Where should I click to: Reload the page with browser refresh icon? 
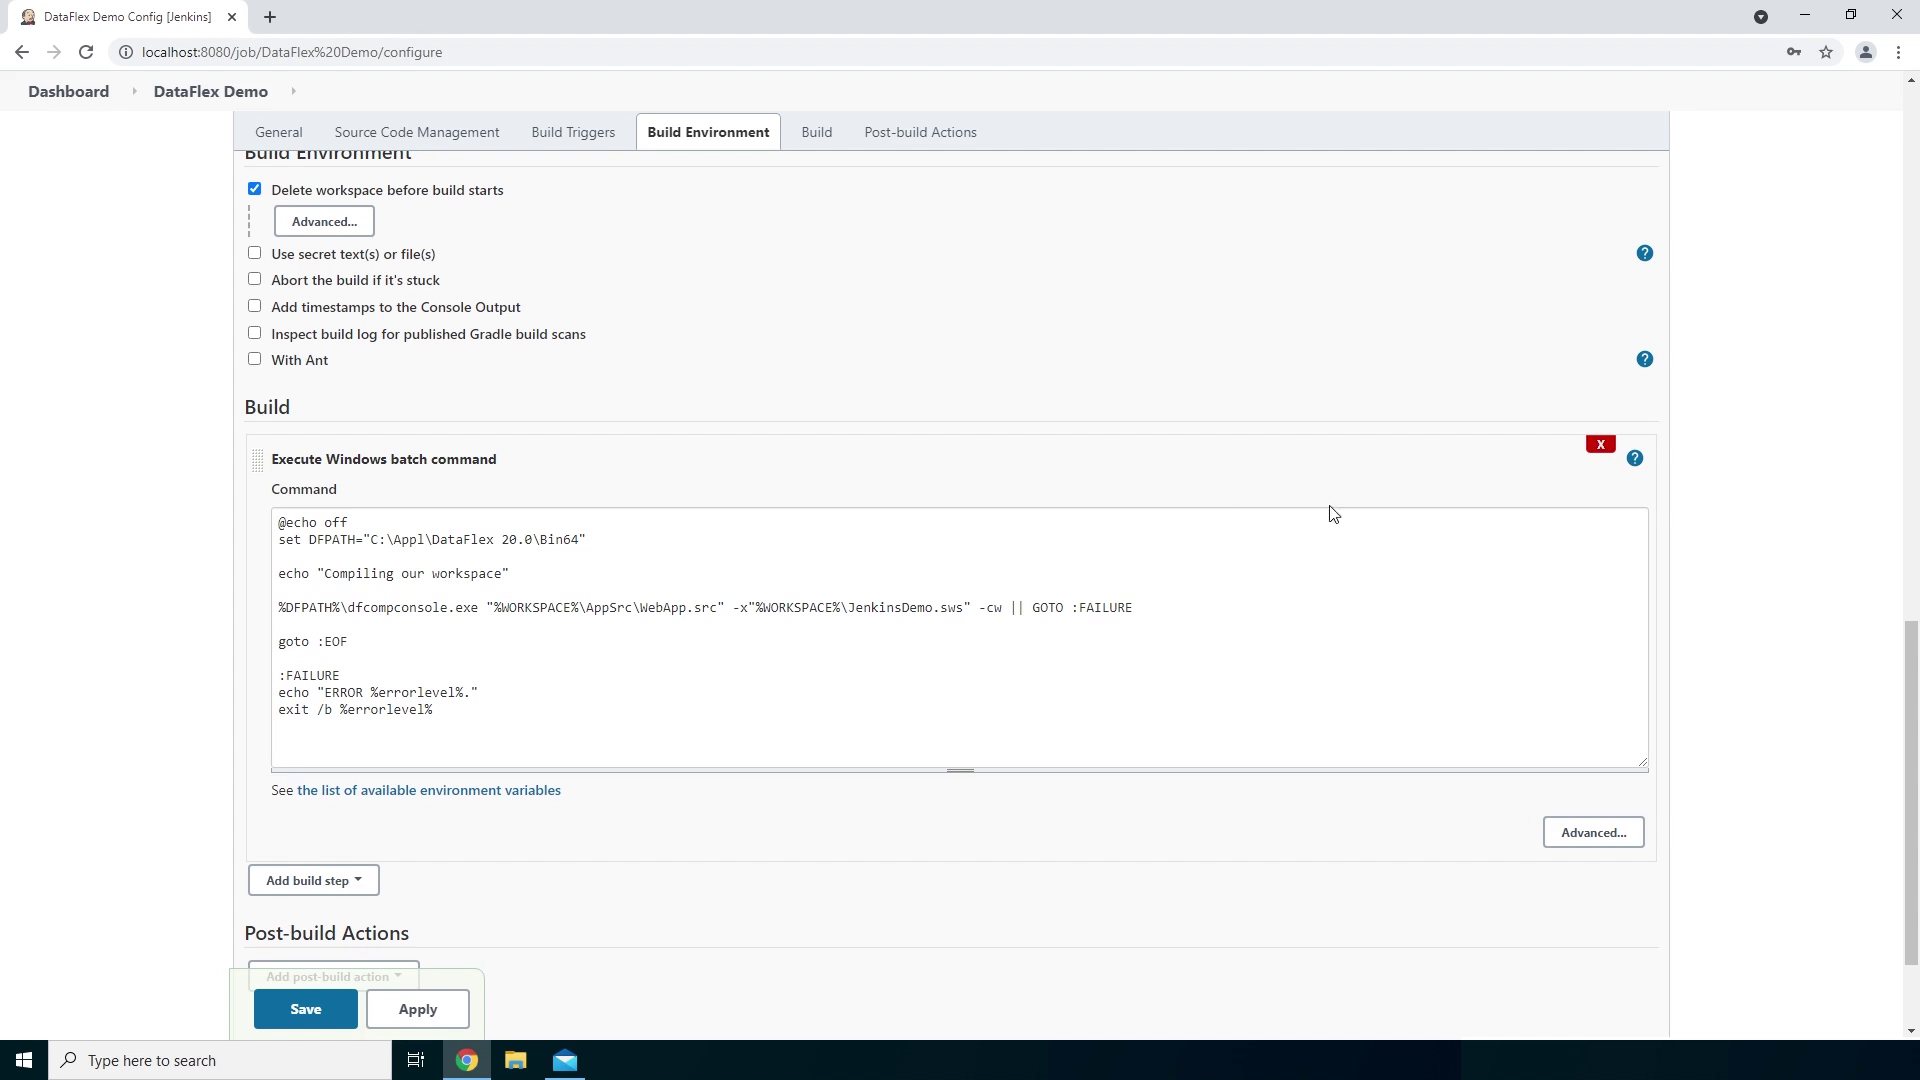coord(86,52)
